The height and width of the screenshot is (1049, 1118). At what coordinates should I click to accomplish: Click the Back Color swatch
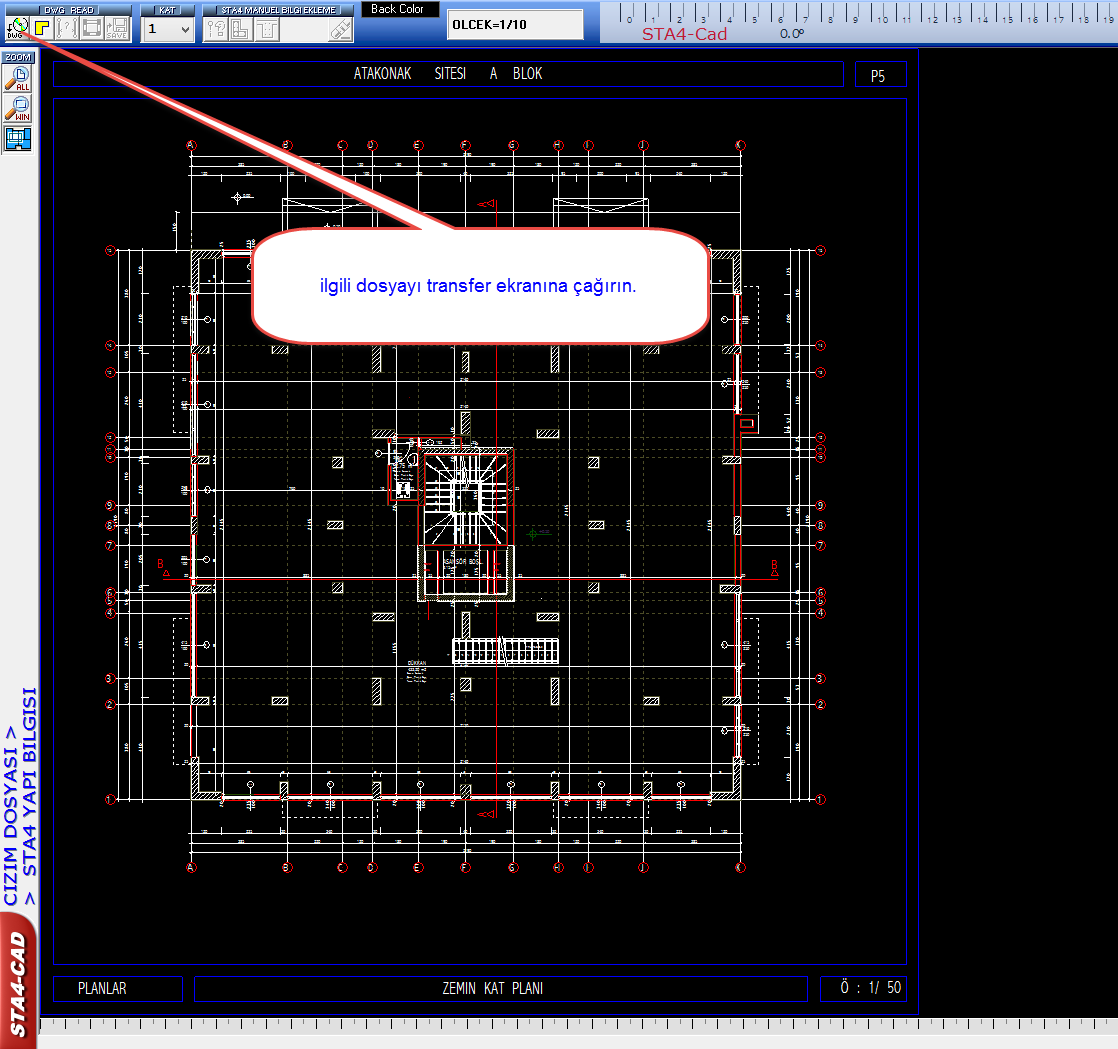coord(399,9)
